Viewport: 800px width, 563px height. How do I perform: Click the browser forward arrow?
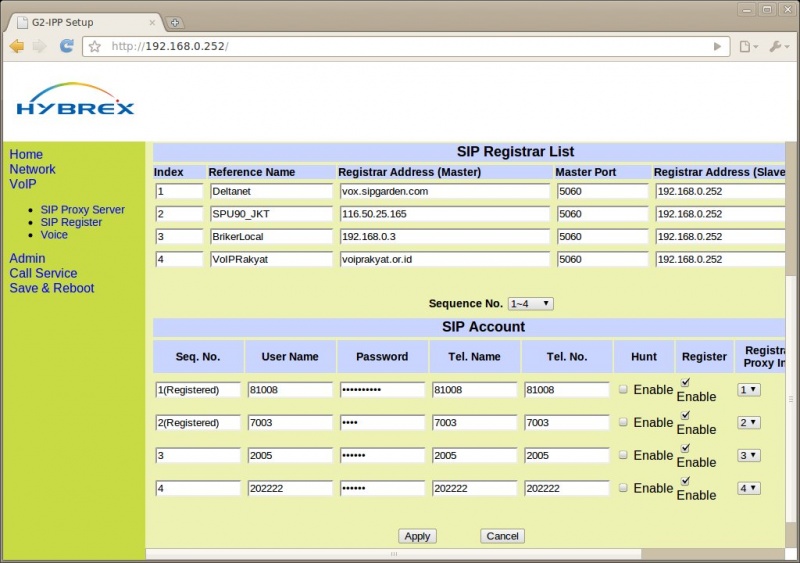pos(39,46)
